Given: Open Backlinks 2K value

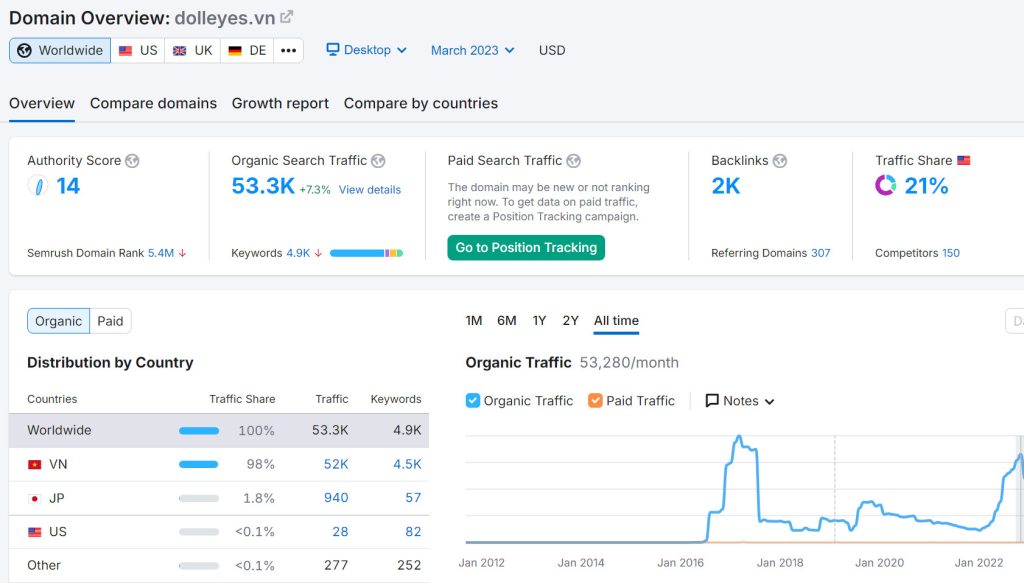Looking at the screenshot, I should pos(726,186).
